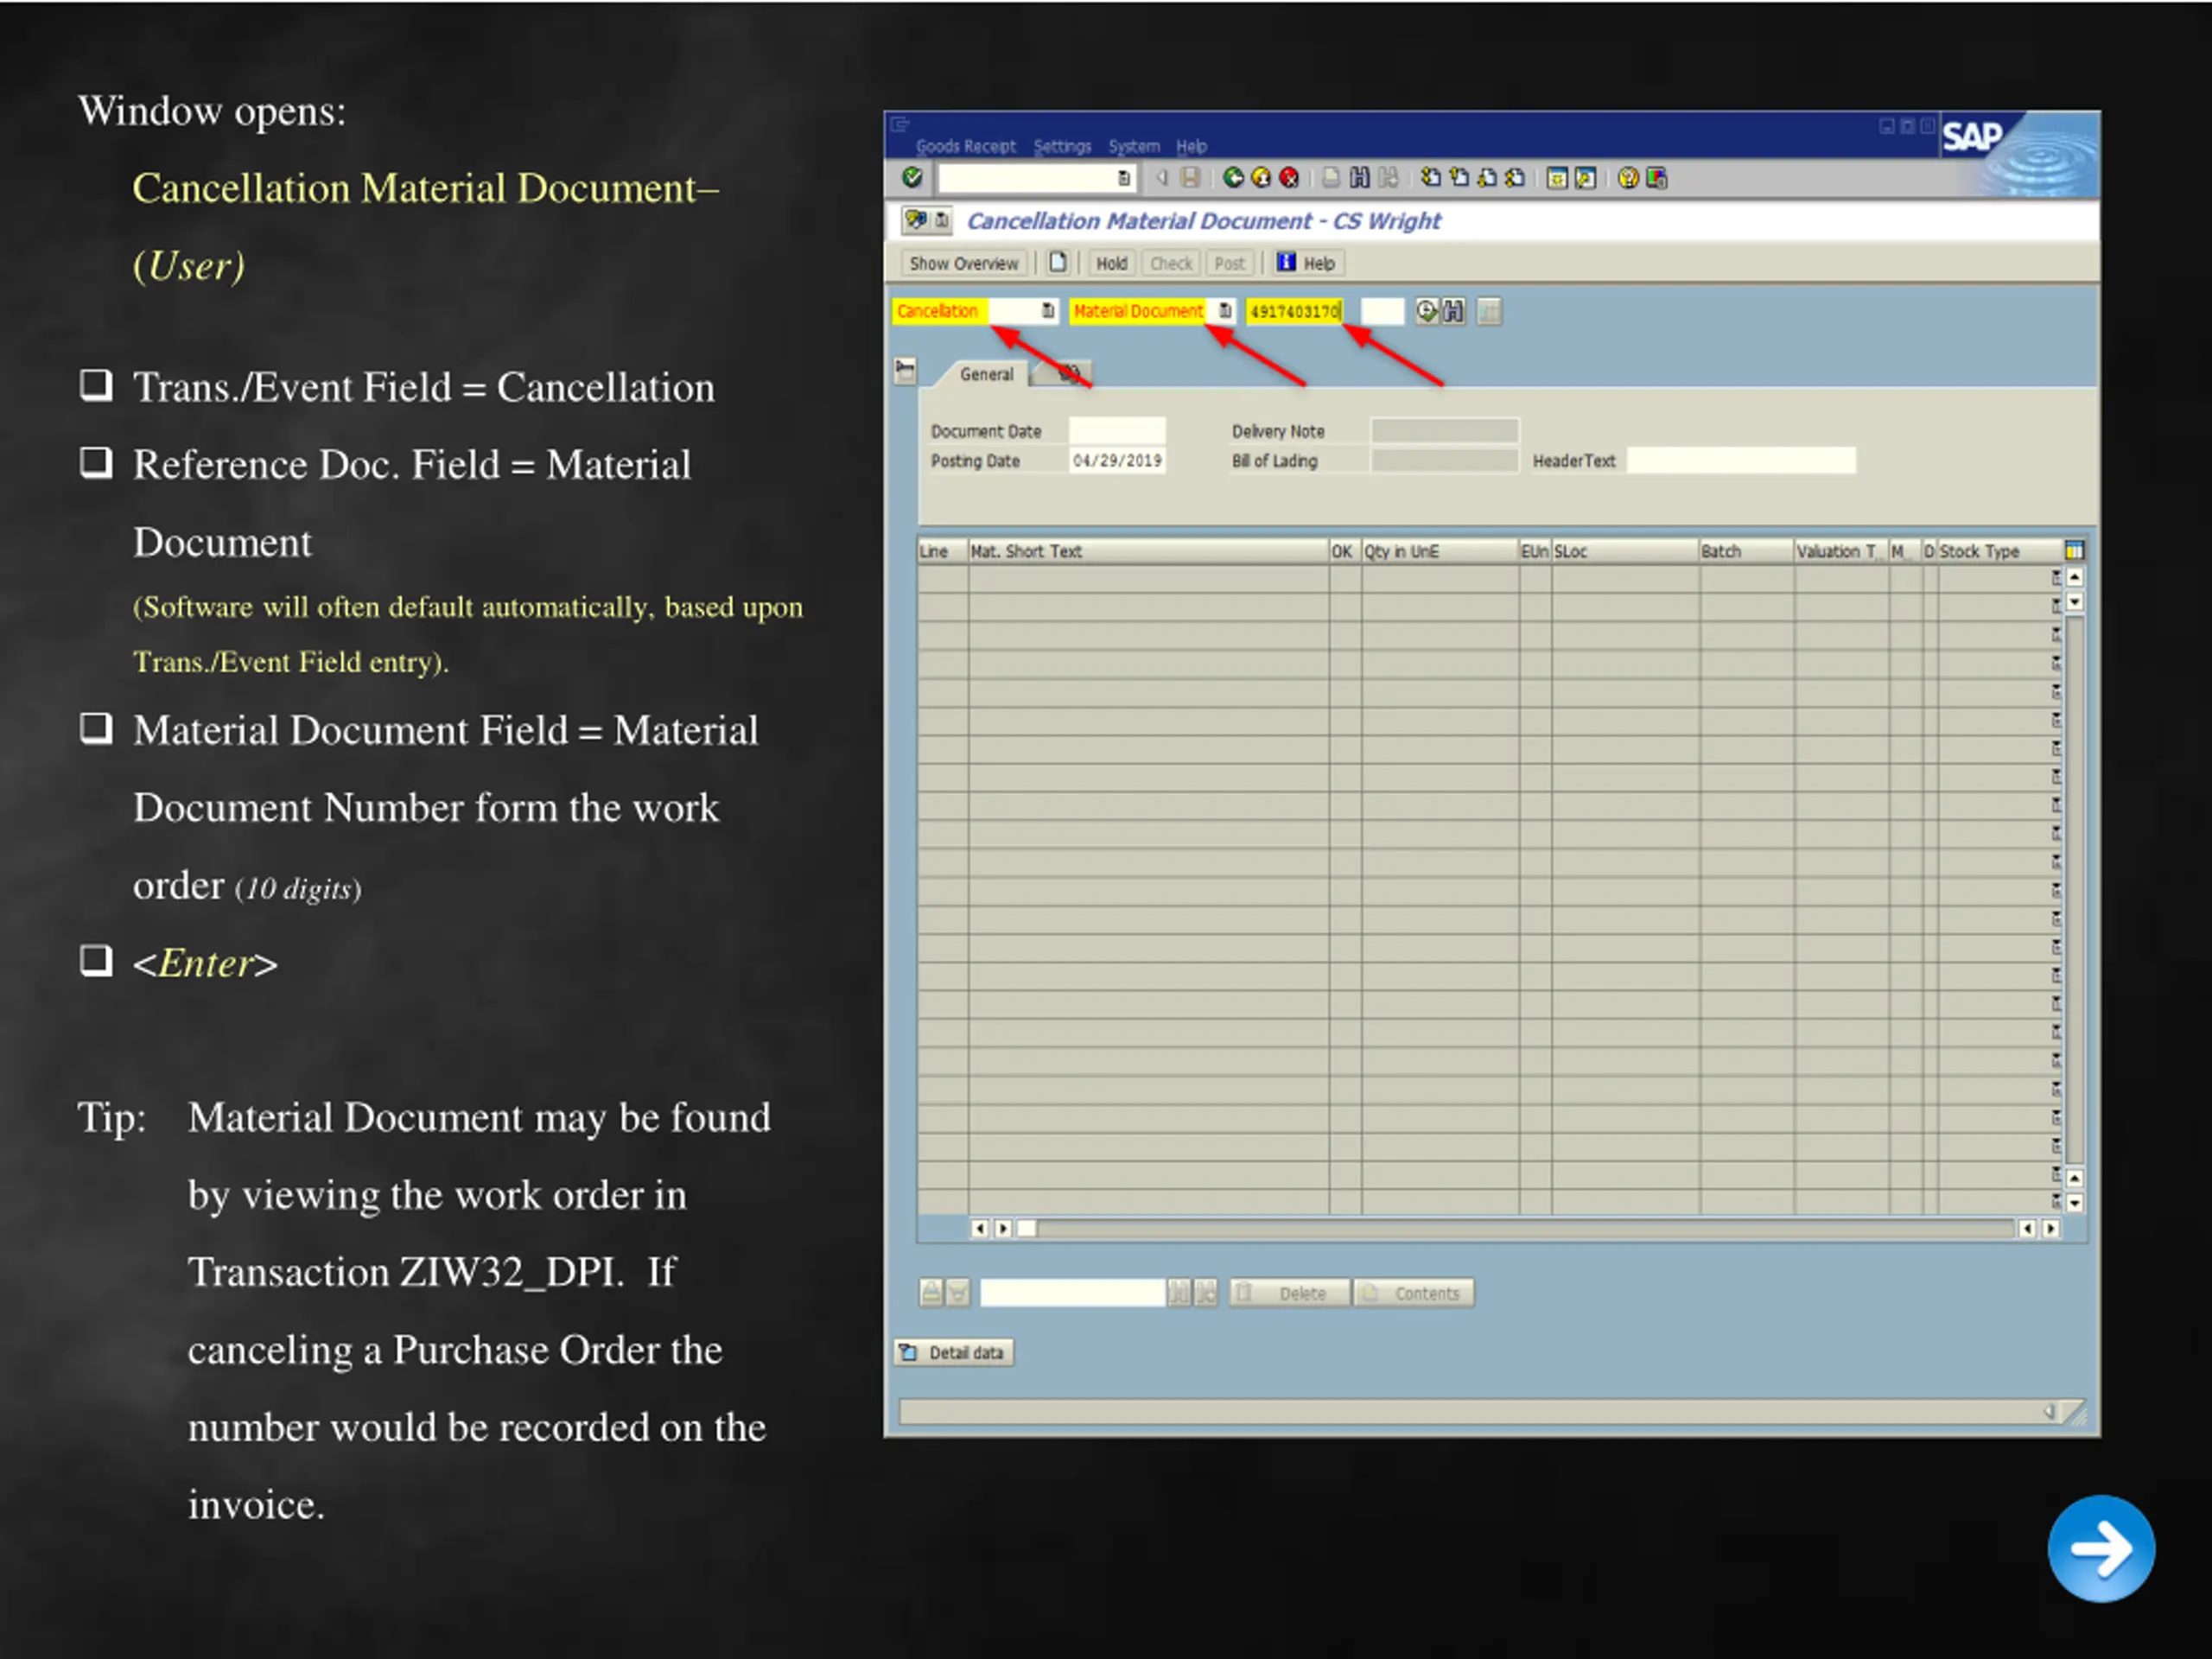Image resolution: width=2212 pixels, height=1659 pixels.
Task: Click the Last Page icon
Action: (1515, 178)
